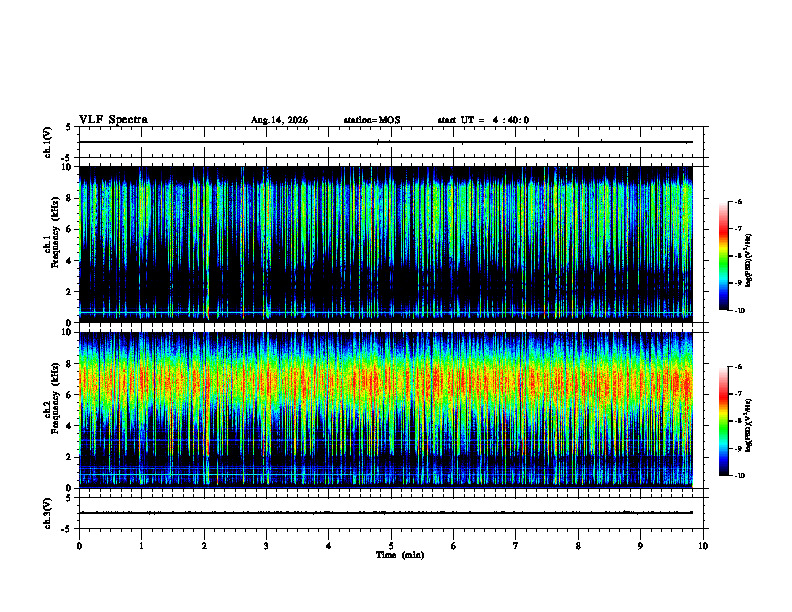Click the time axis tick label "4"
This screenshot has height=612, width=792.
click(x=329, y=546)
